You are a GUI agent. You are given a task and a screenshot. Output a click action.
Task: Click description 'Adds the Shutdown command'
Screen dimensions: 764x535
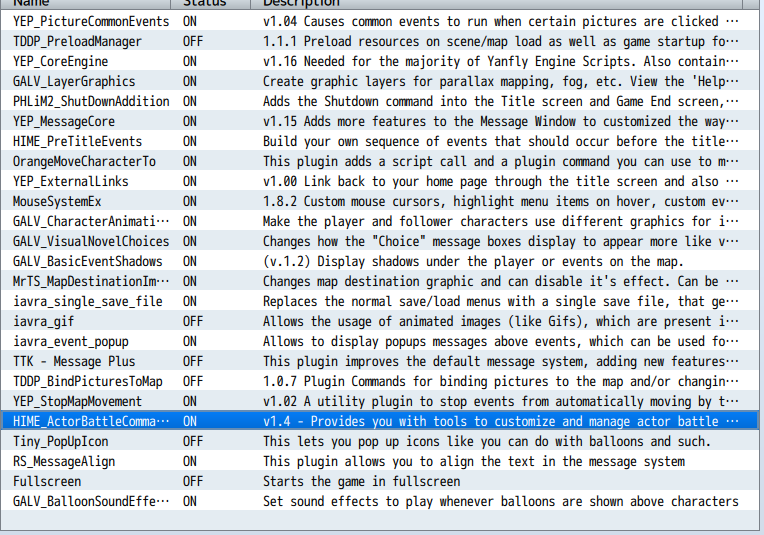coord(501,101)
